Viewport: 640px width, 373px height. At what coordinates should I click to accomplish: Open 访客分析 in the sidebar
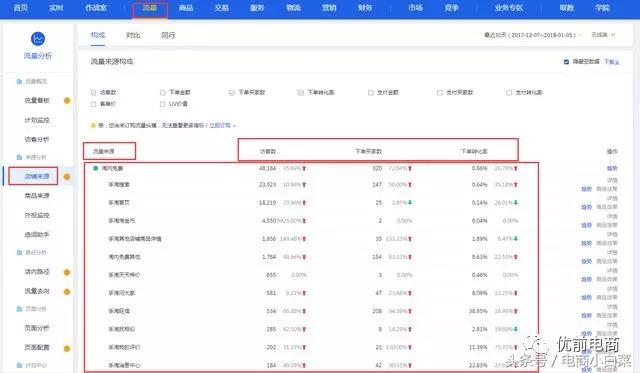[x=37, y=140]
